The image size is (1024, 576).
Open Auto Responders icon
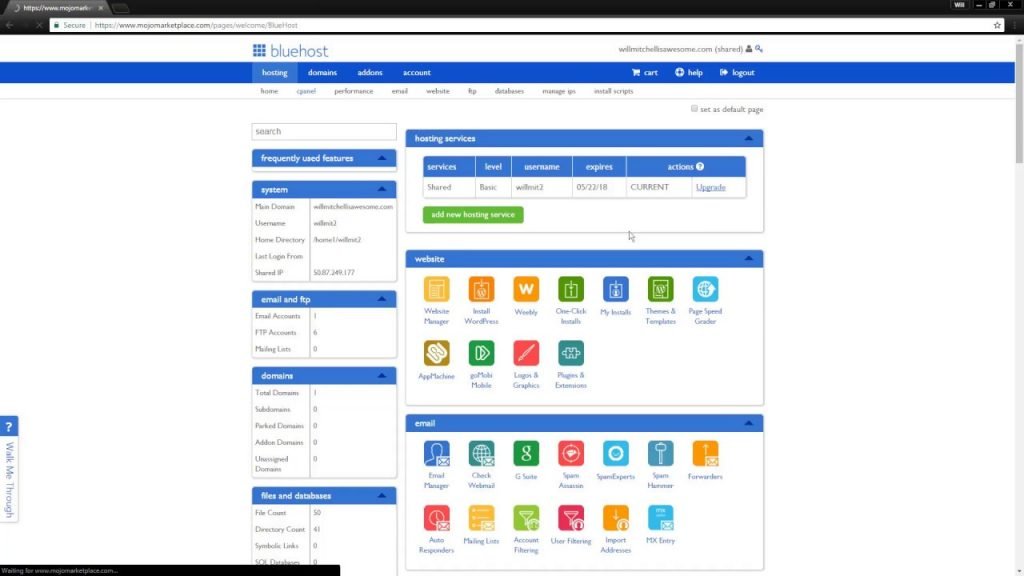[436, 518]
